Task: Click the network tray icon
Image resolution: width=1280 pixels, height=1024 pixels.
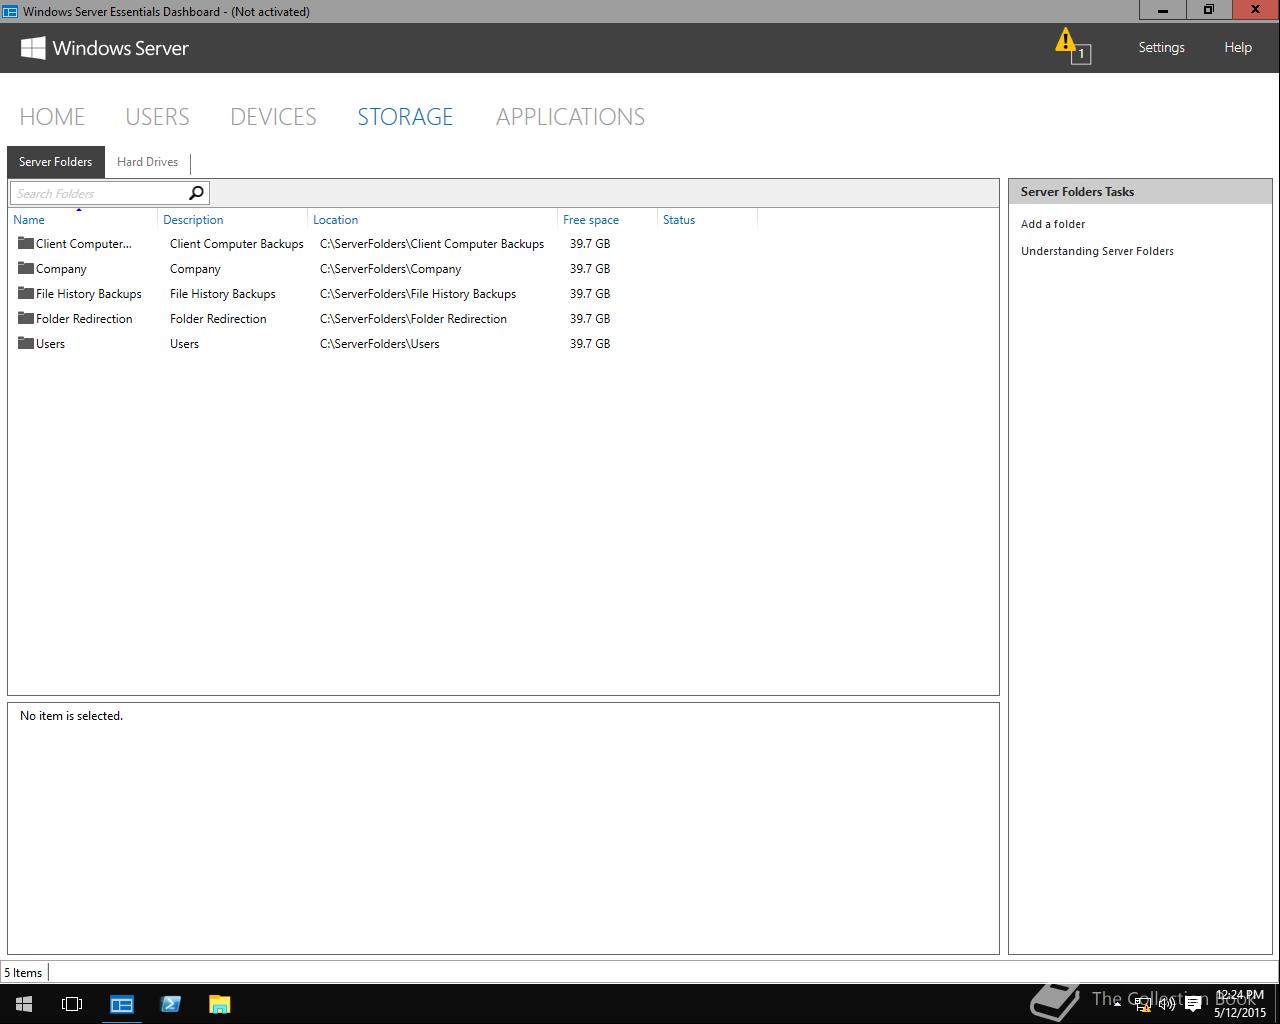Action: point(1142,1005)
